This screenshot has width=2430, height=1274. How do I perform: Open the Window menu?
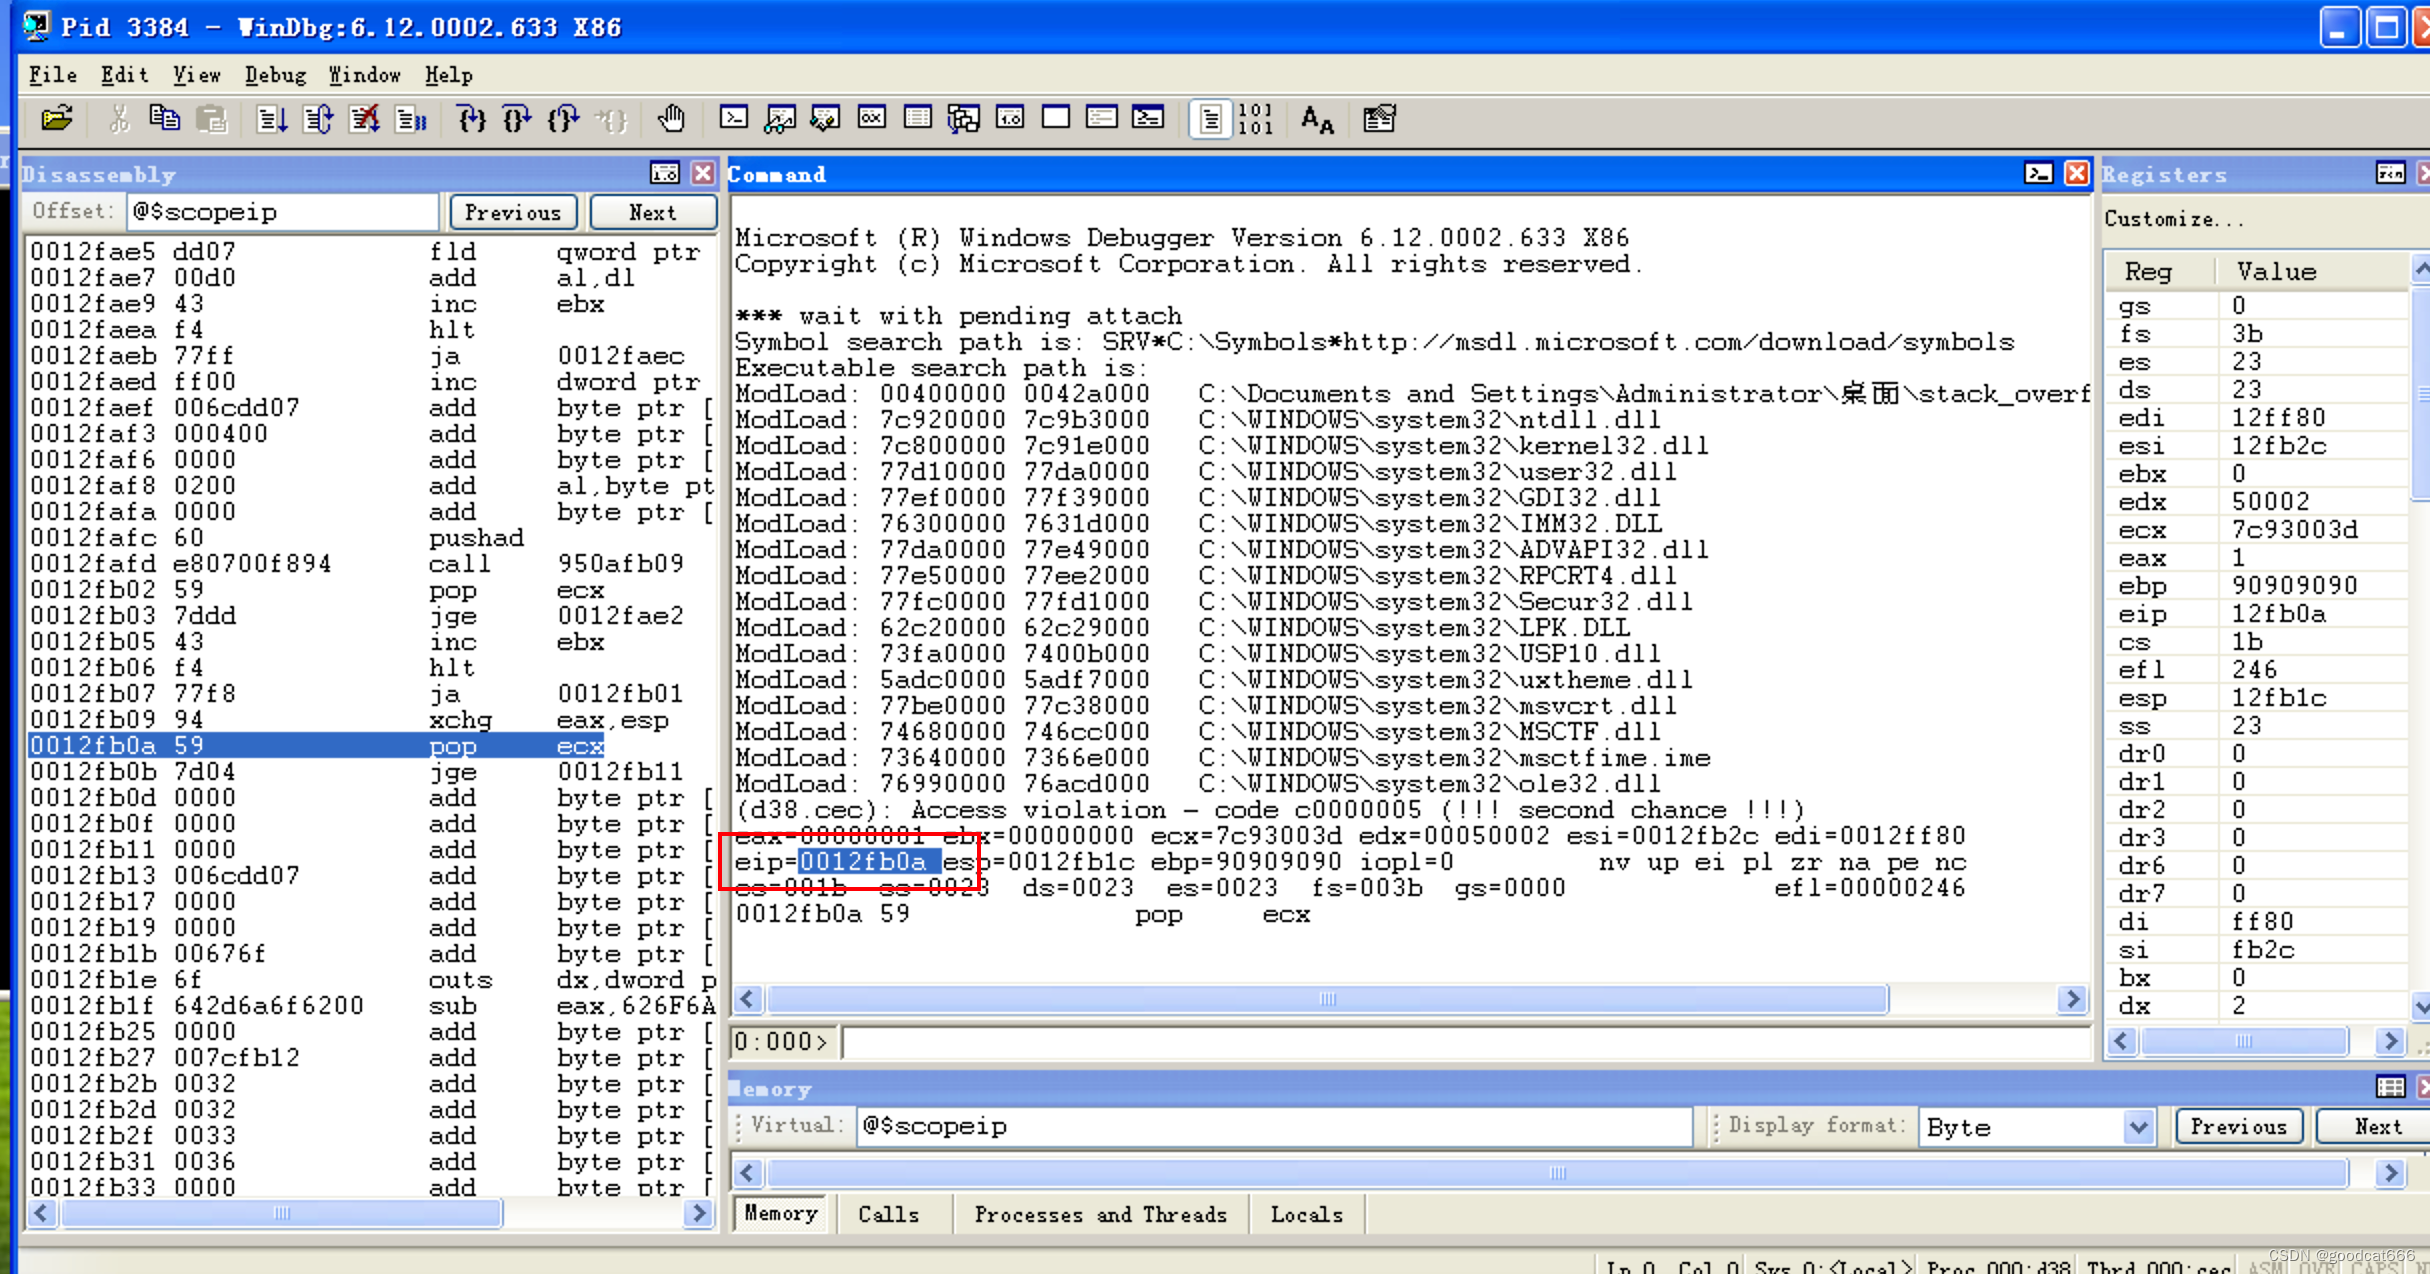point(365,75)
